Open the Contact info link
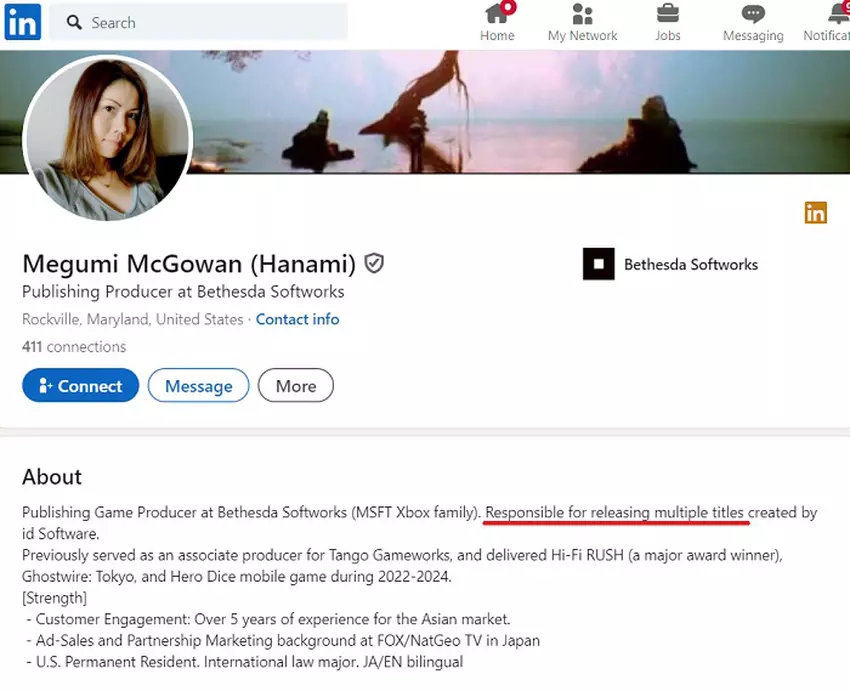Image resolution: width=850 pixels, height=691 pixels. [297, 319]
